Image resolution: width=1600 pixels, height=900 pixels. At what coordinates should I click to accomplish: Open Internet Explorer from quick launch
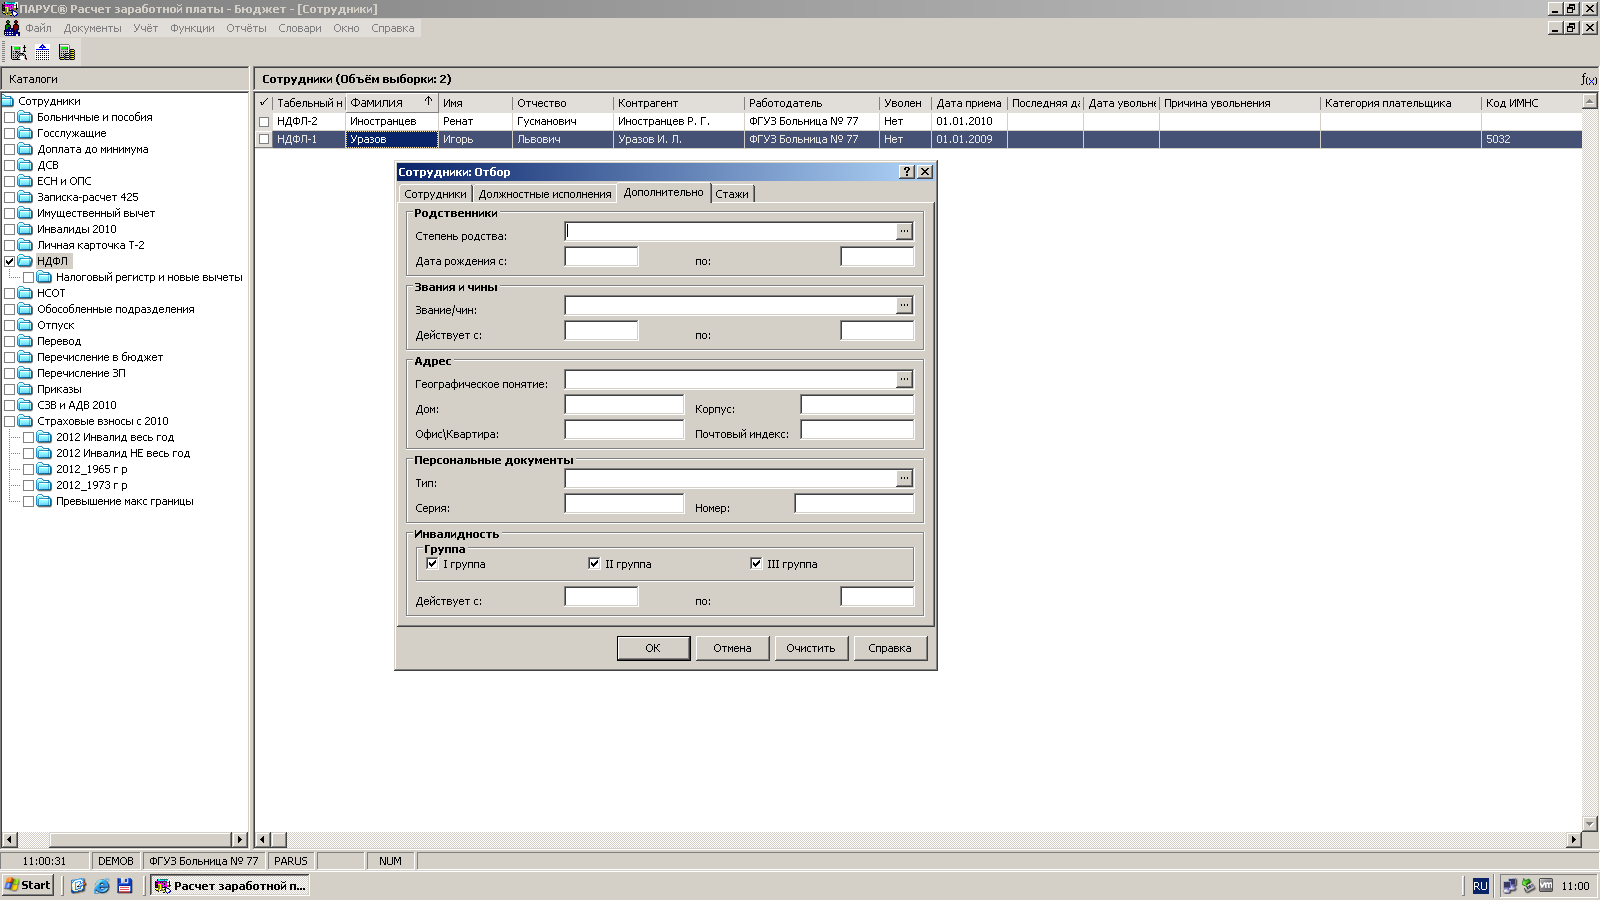click(x=101, y=885)
